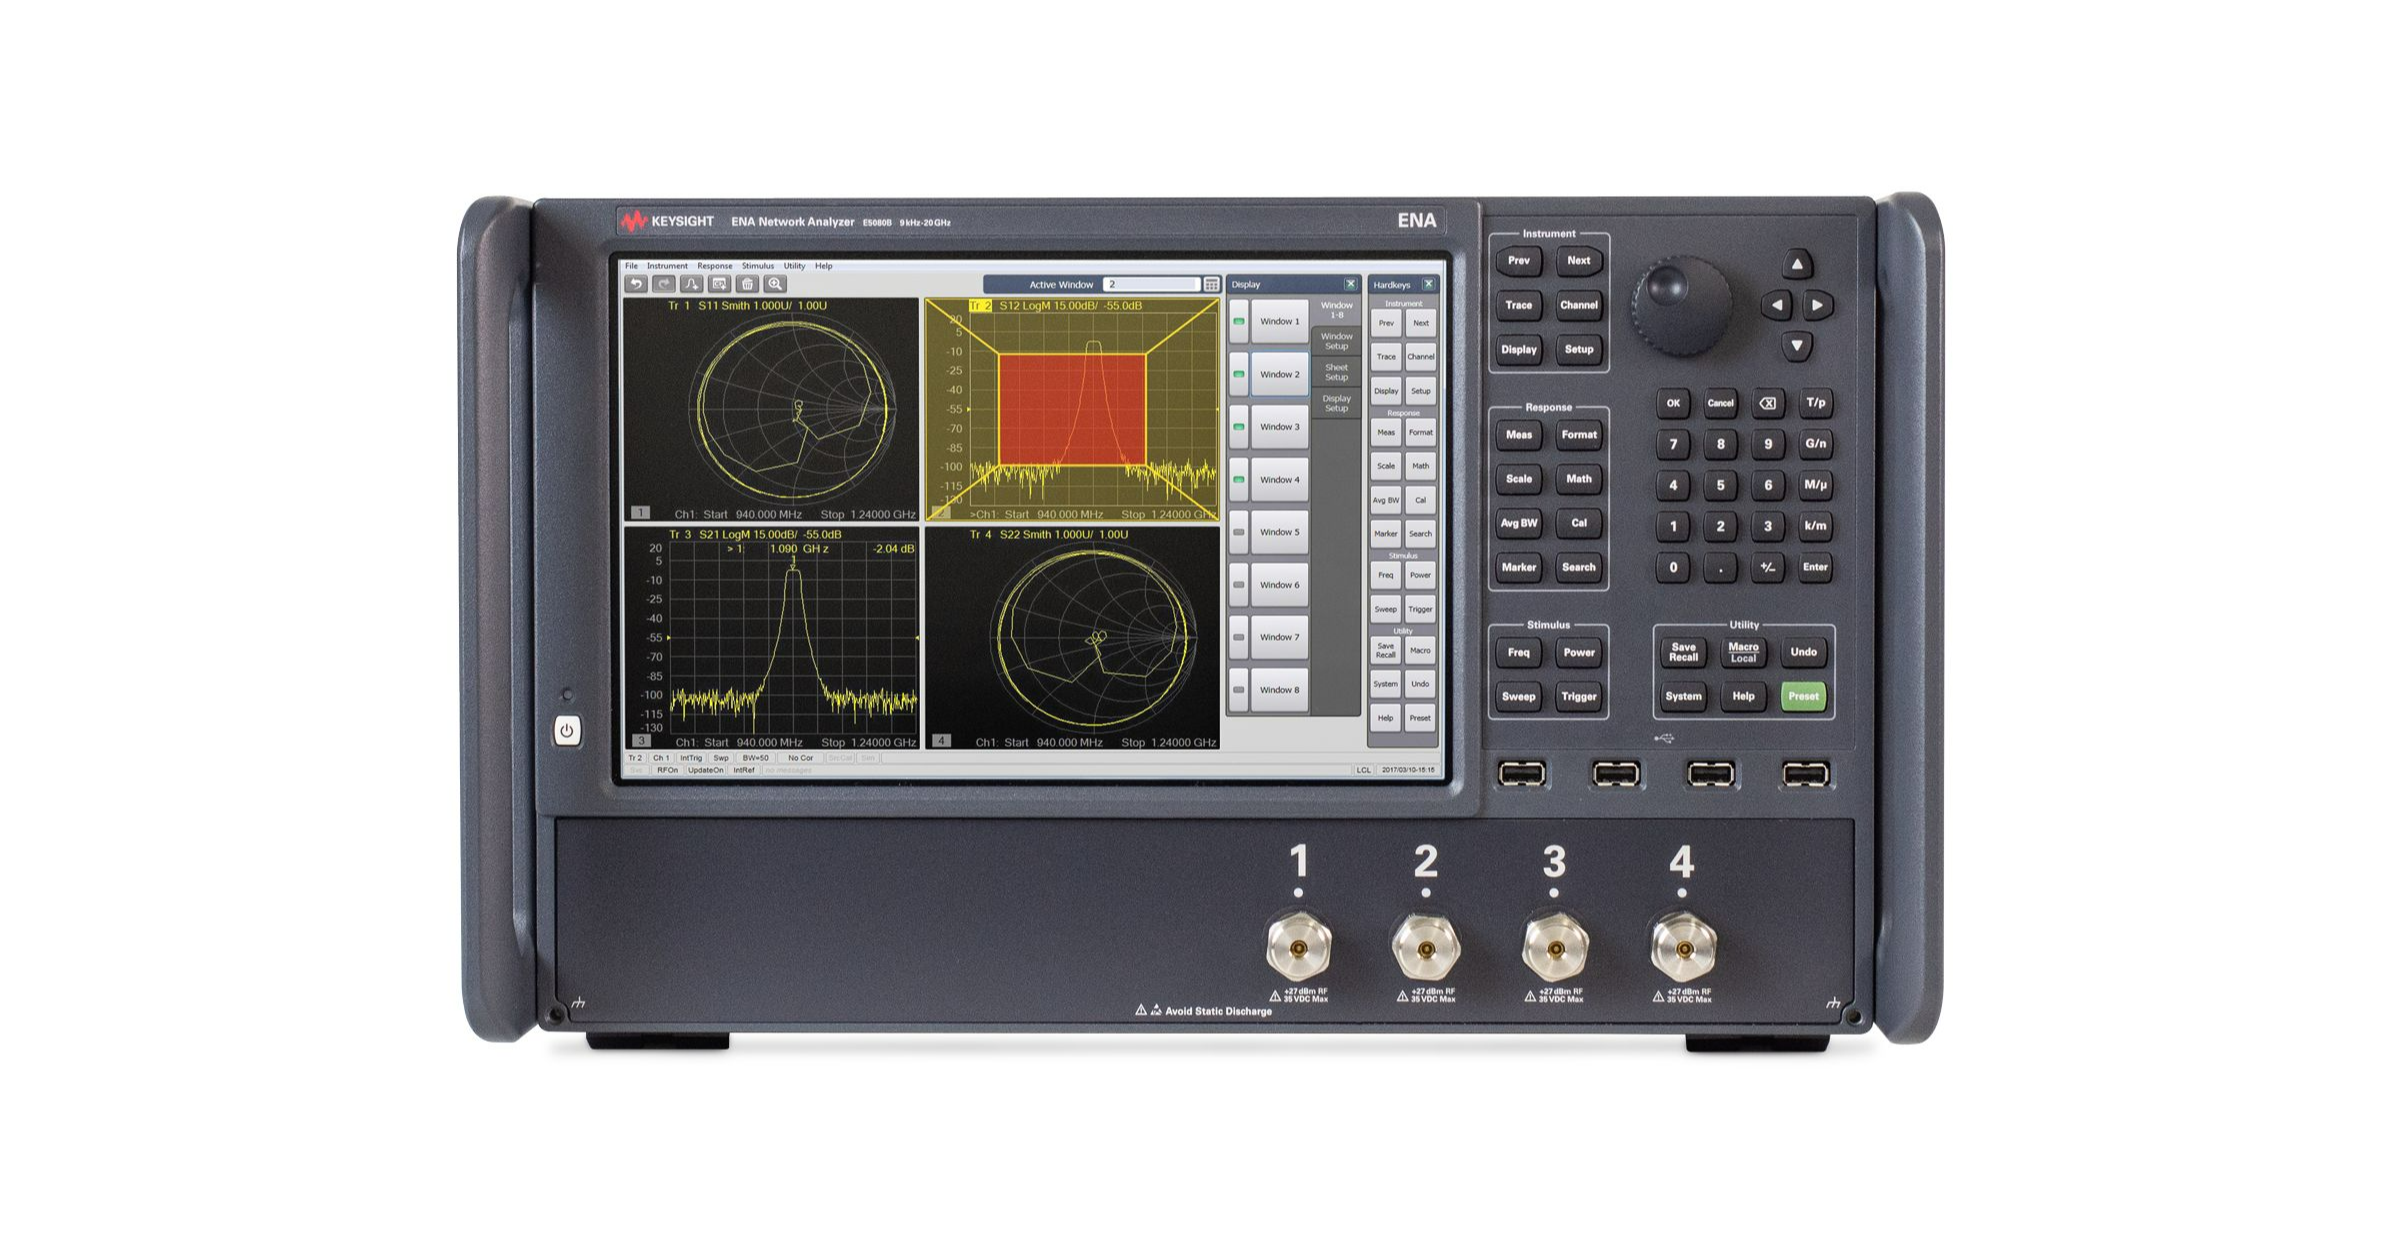Image resolution: width=2400 pixels, height=1255 pixels.
Task: Open the Active Window keypad icon
Action: 1211,285
